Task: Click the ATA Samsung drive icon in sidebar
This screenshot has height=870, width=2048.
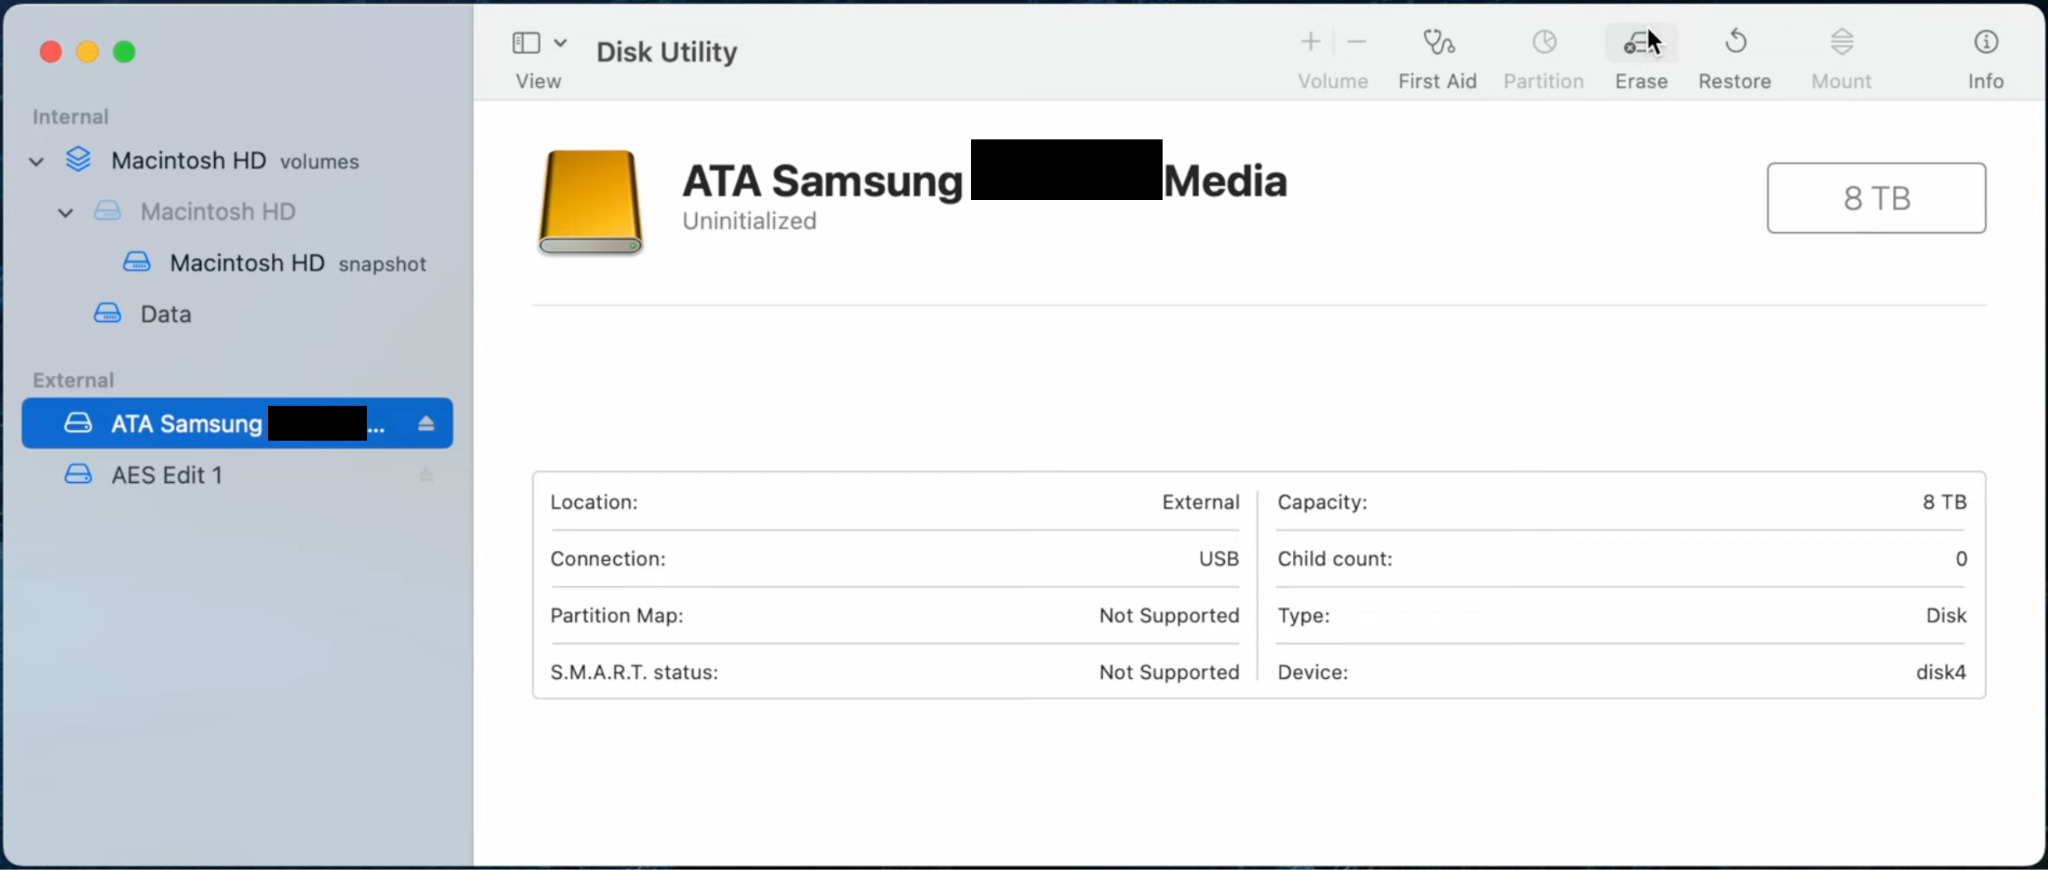Action: click(x=78, y=423)
